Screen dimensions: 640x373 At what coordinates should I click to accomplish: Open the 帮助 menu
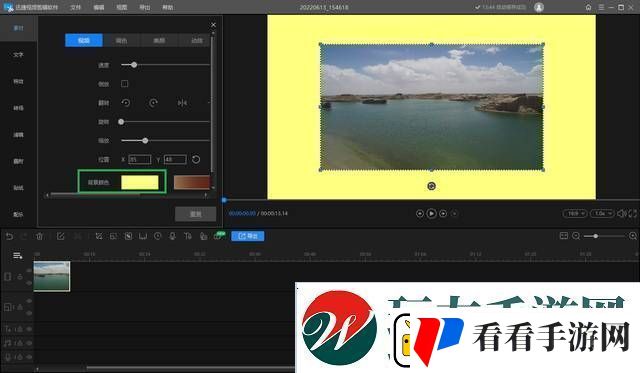point(167,7)
